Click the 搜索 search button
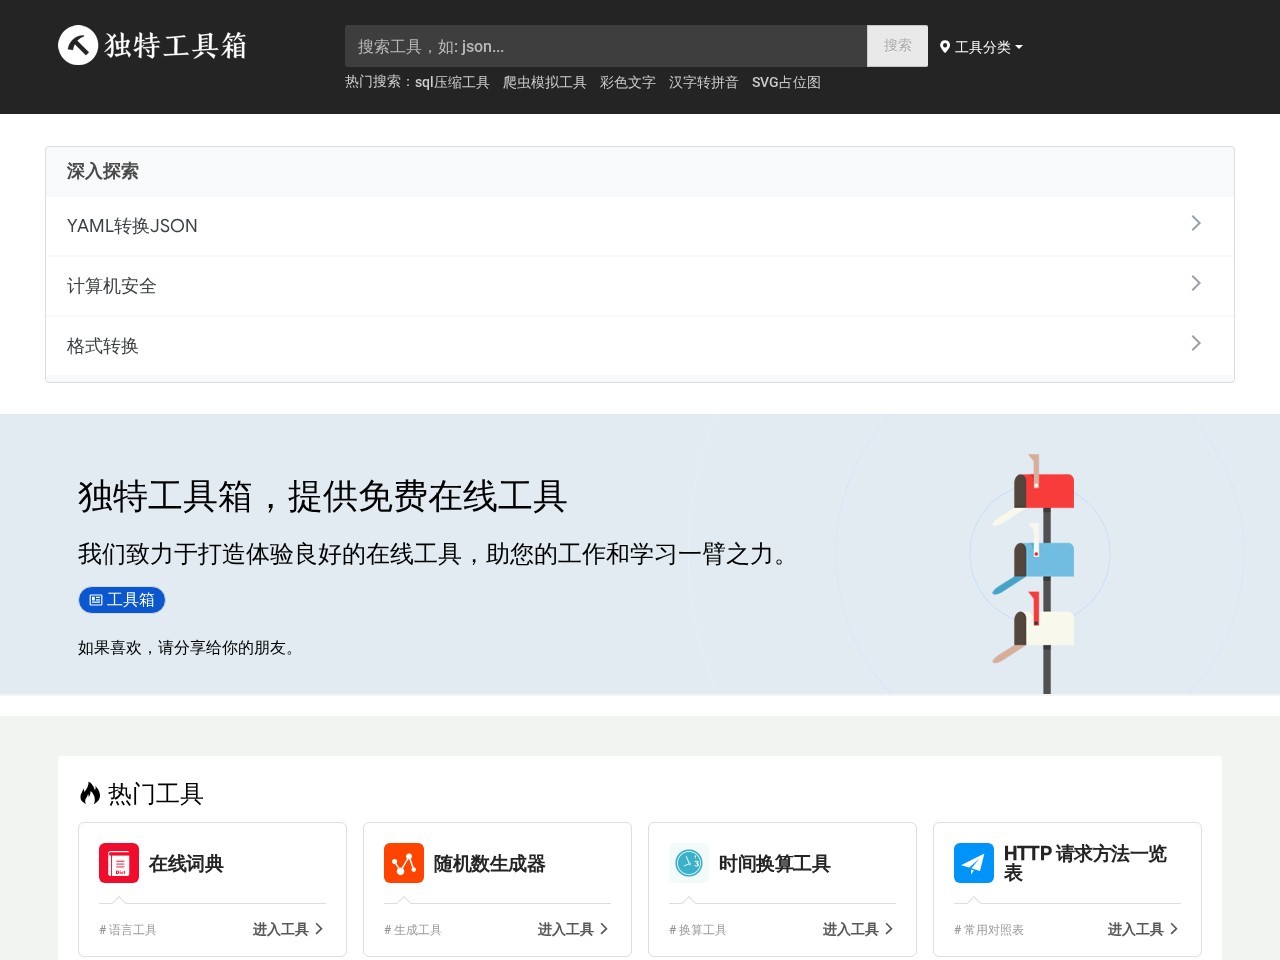This screenshot has width=1280, height=960. point(897,46)
